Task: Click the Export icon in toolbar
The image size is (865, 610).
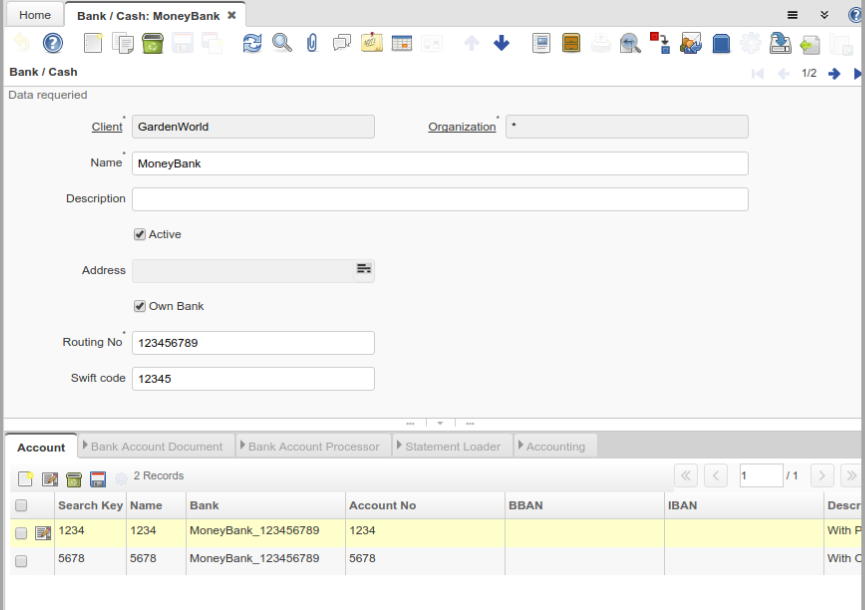Action: (x=780, y=43)
